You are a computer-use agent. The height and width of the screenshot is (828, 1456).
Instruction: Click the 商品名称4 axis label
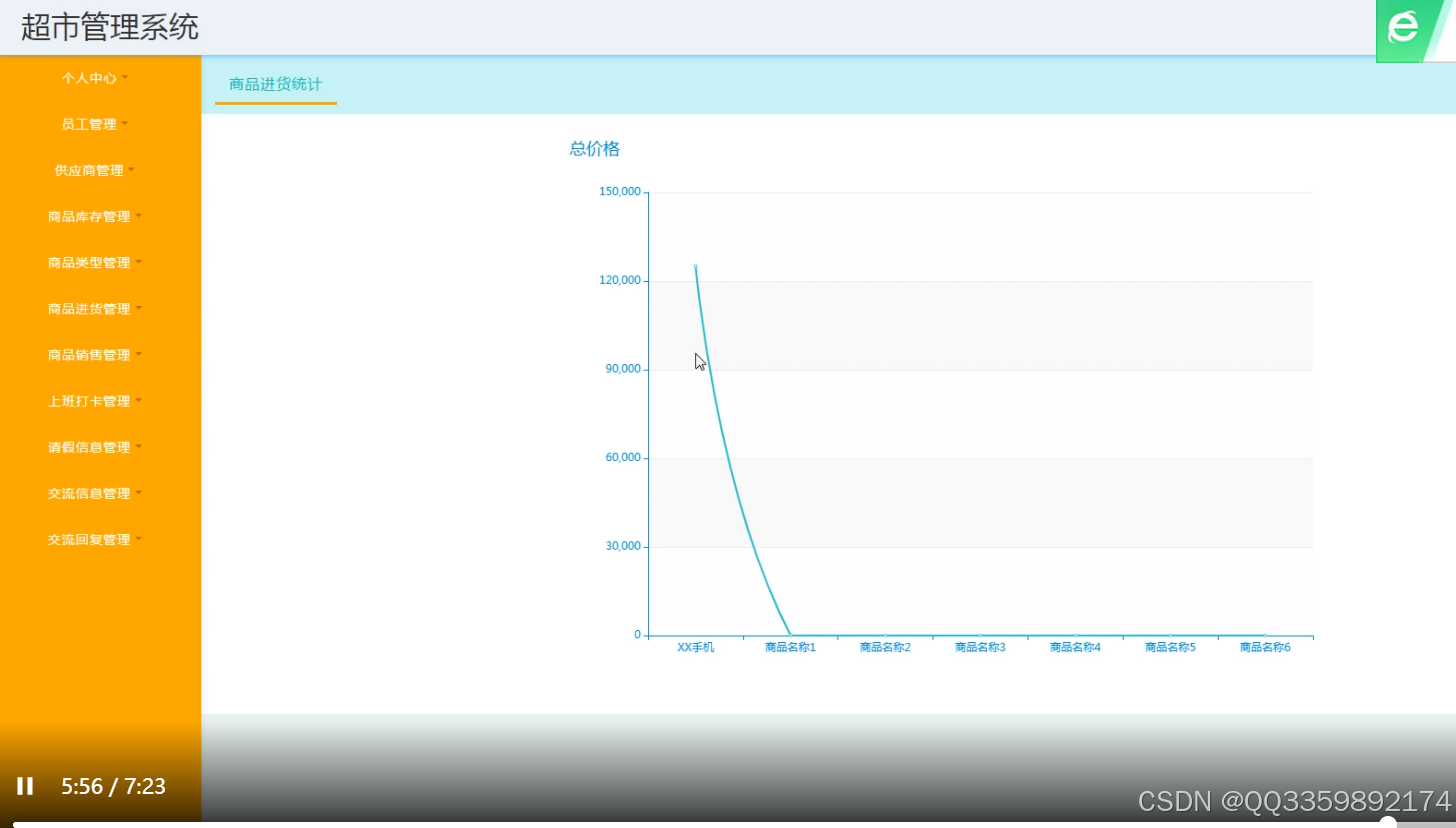(1075, 647)
